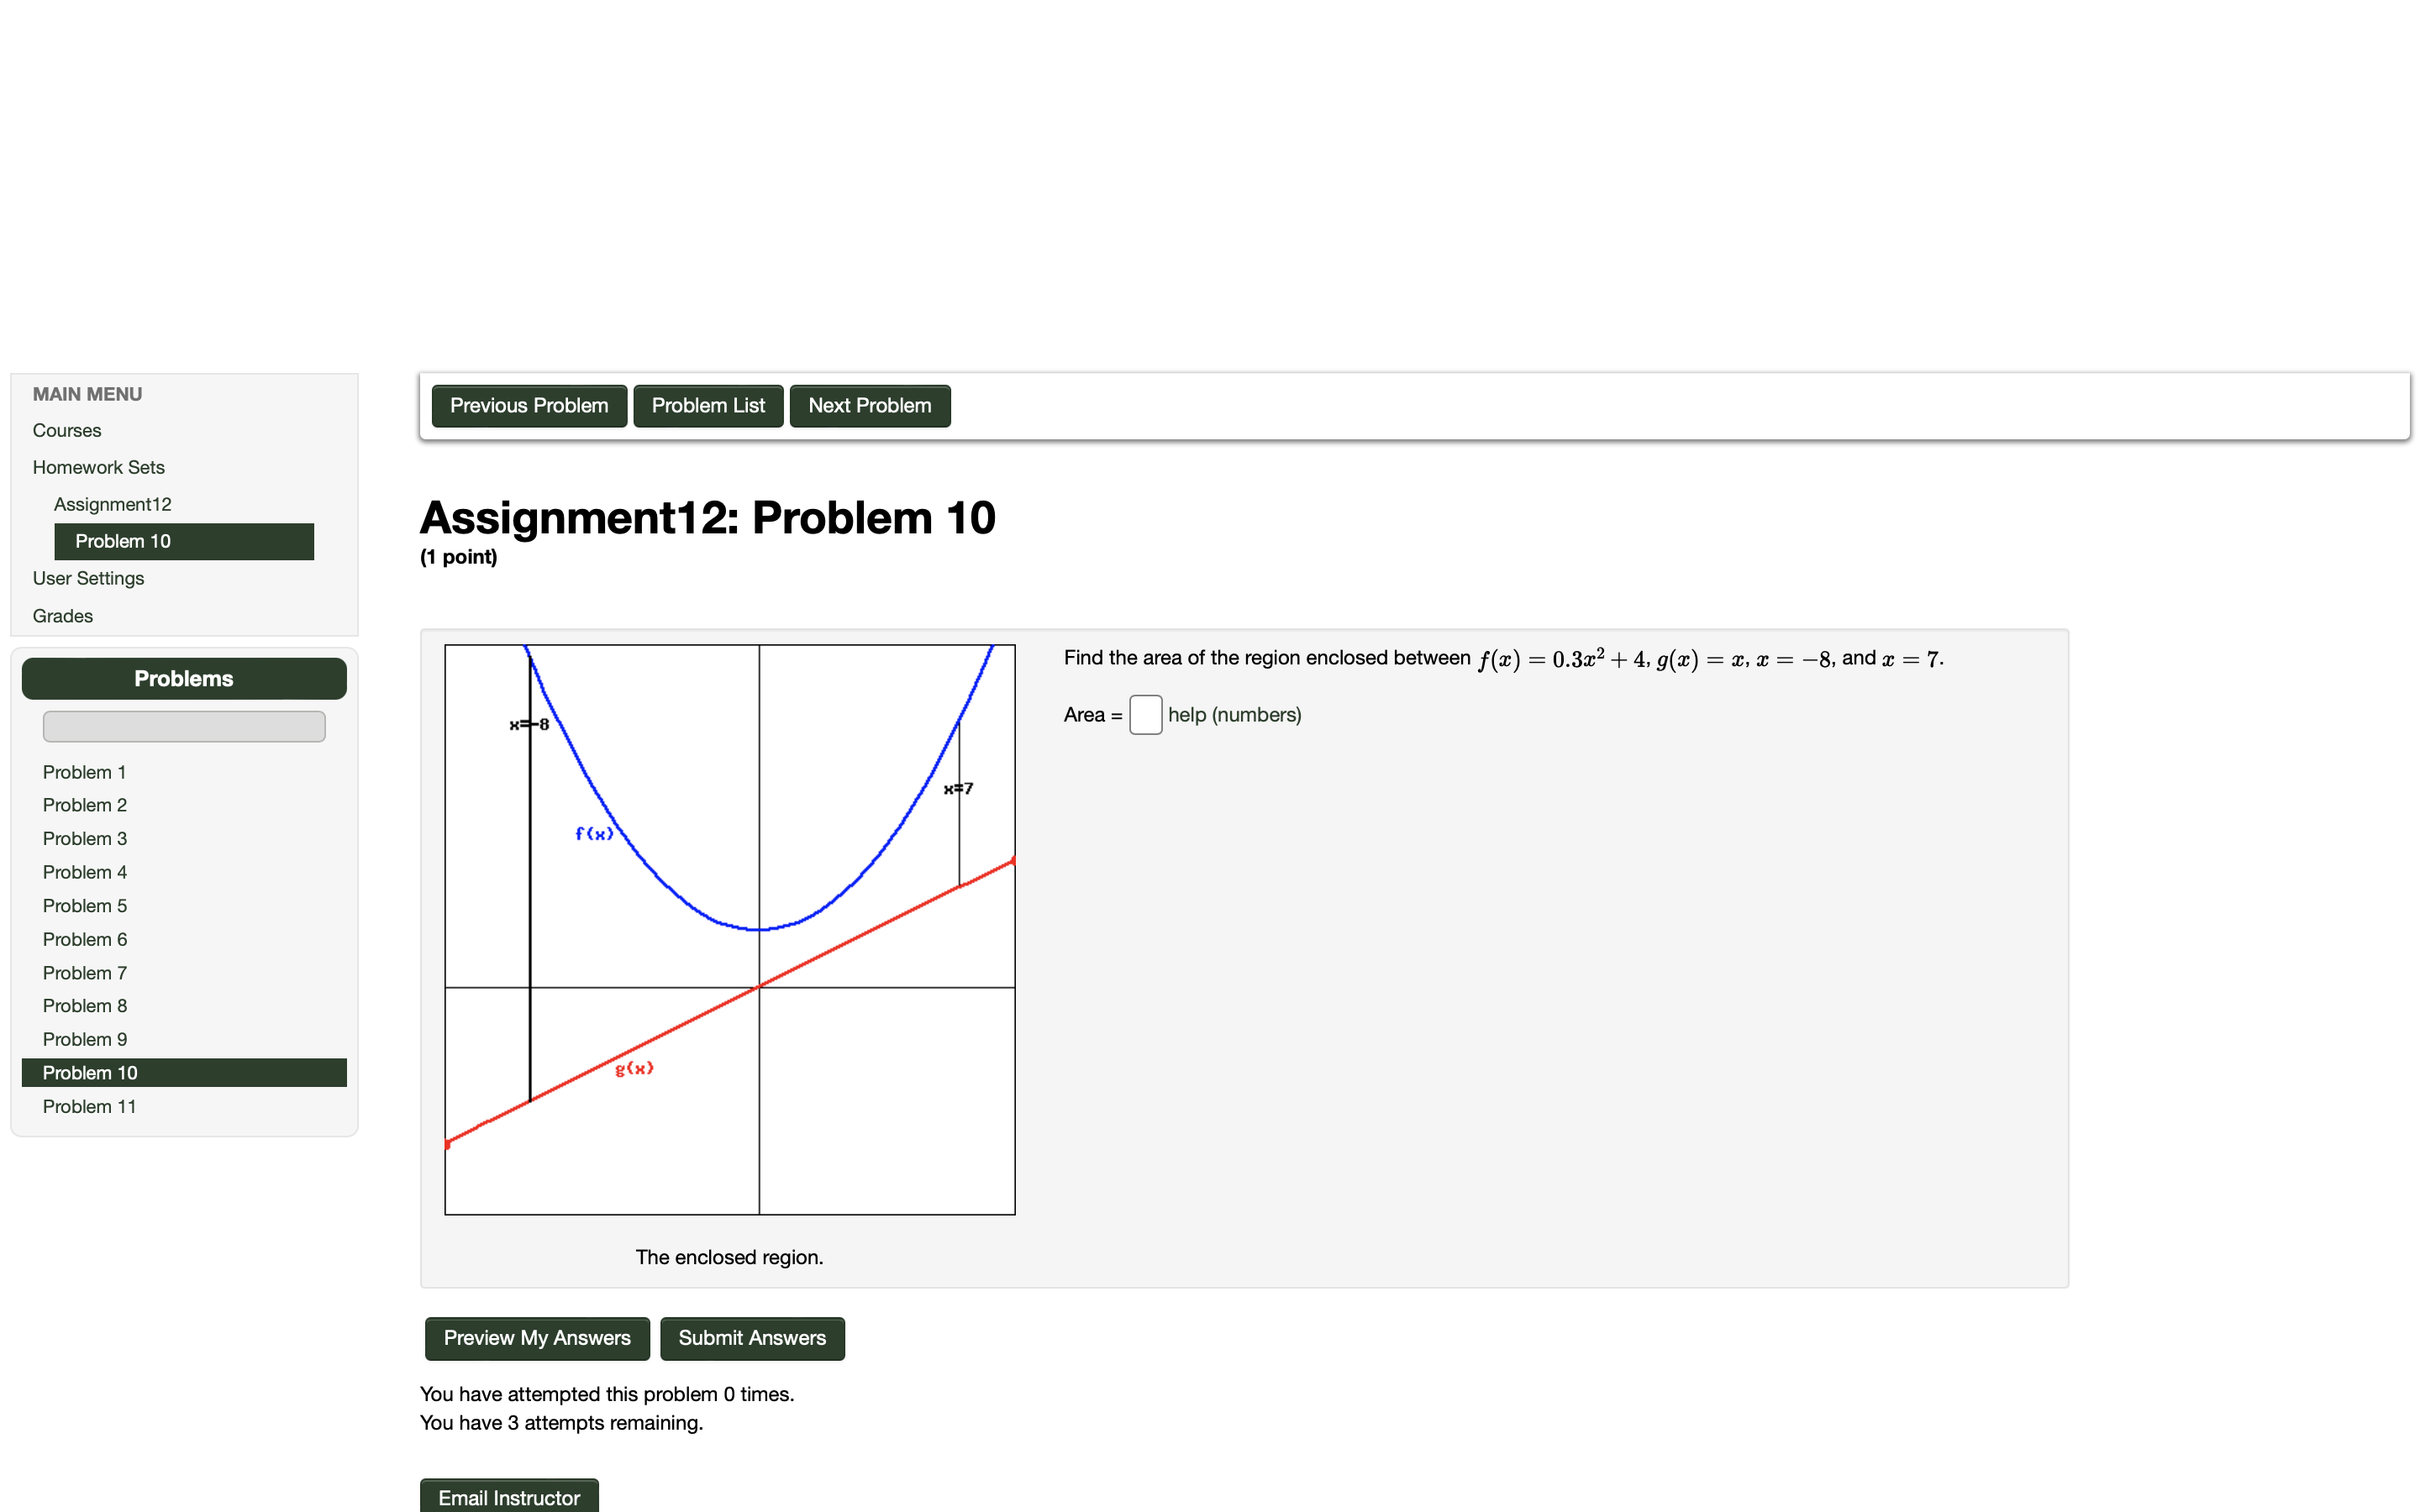The image size is (2420, 1512).
Task: Select Assignment12 in the sidebar
Action: (x=112, y=504)
